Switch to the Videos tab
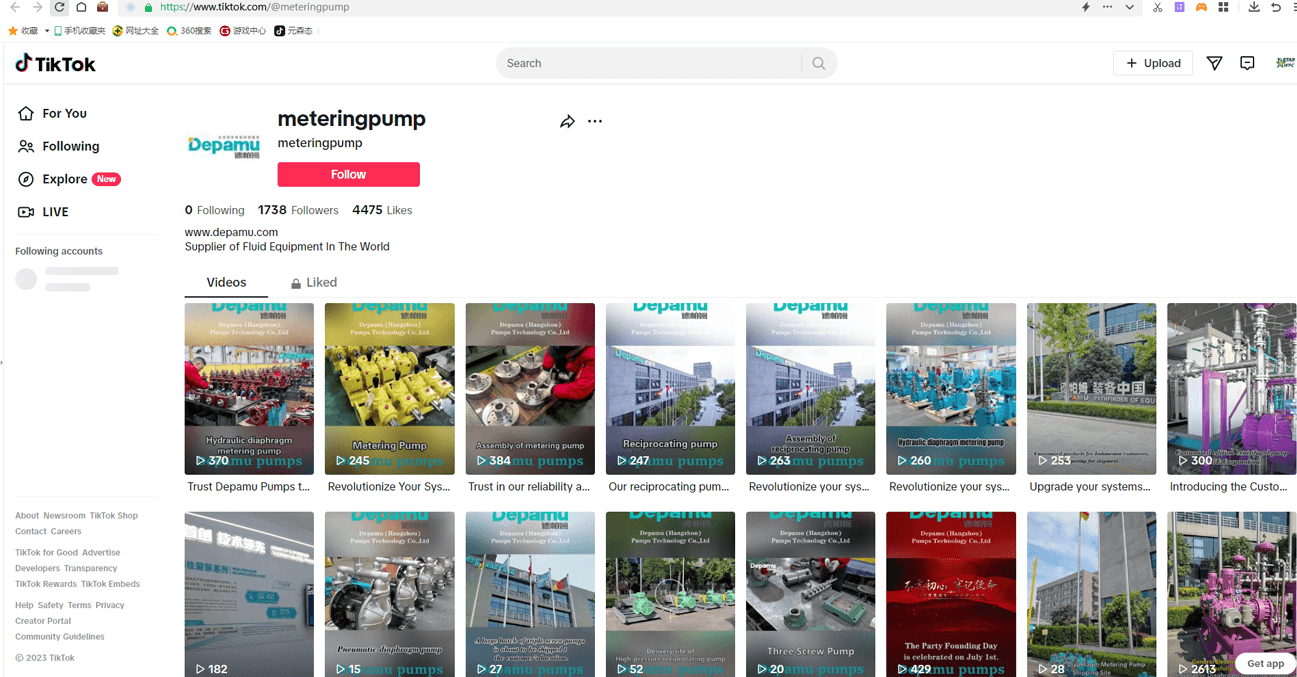Screen dimensions: 1297x677 tap(226, 282)
